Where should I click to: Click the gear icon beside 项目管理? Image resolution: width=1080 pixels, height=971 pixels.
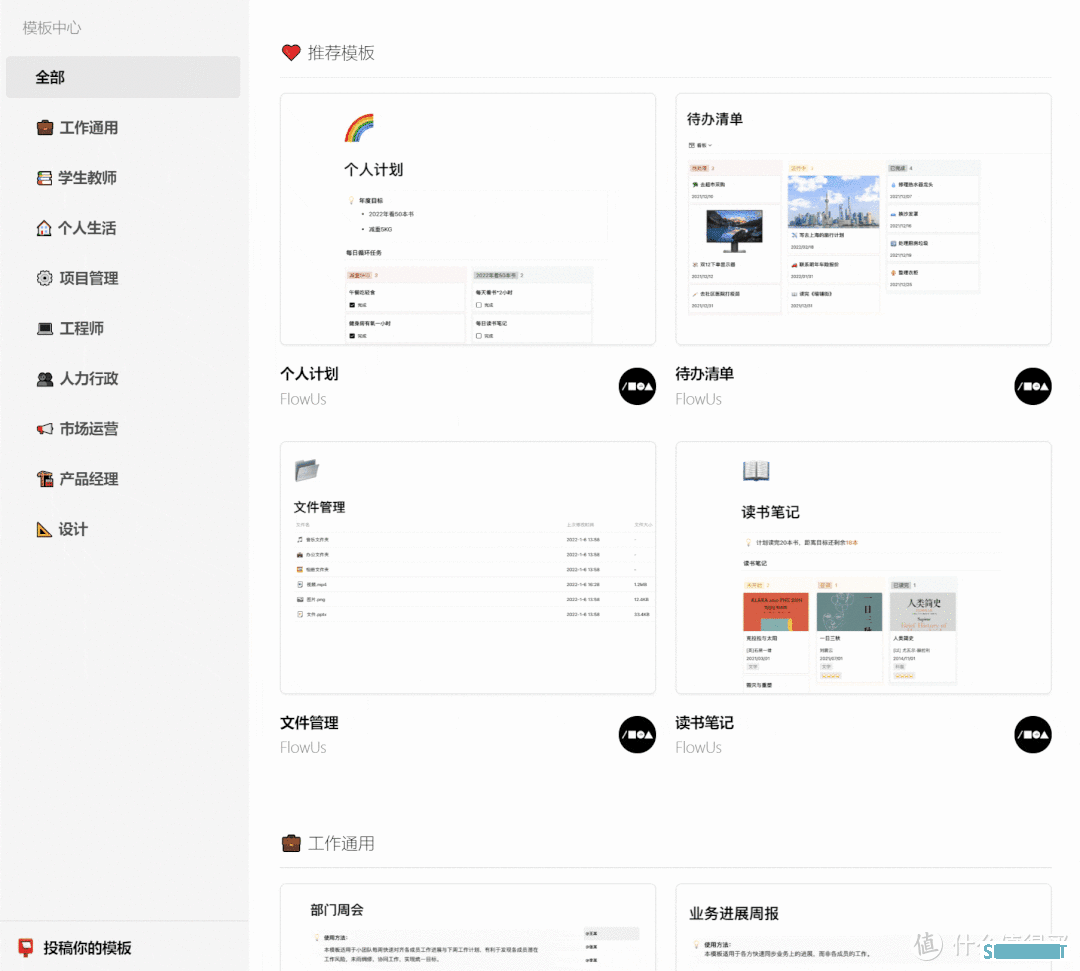coord(45,278)
